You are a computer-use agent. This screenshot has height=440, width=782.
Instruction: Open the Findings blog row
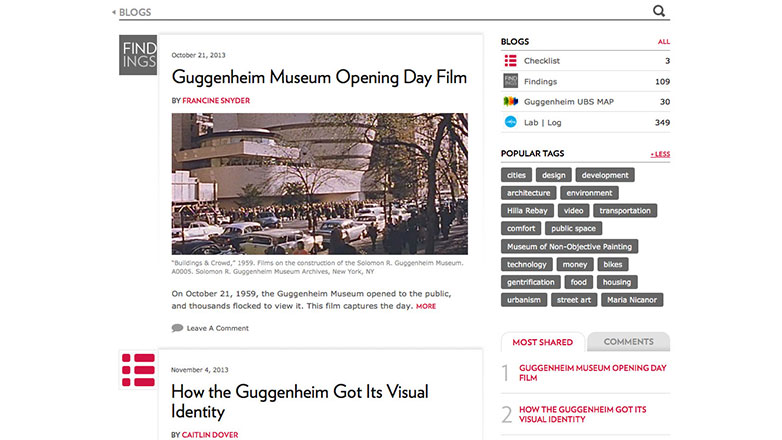point(586,81)
